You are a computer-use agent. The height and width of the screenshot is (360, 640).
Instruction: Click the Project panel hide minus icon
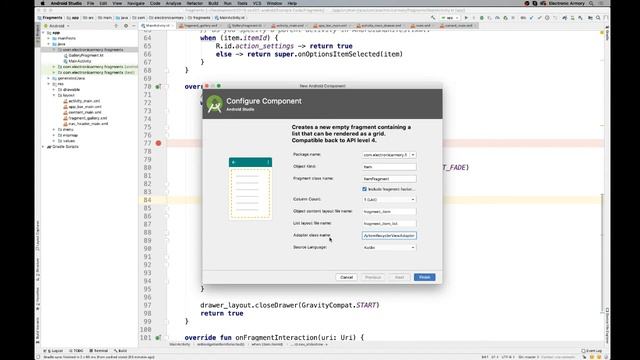point(133,26)
